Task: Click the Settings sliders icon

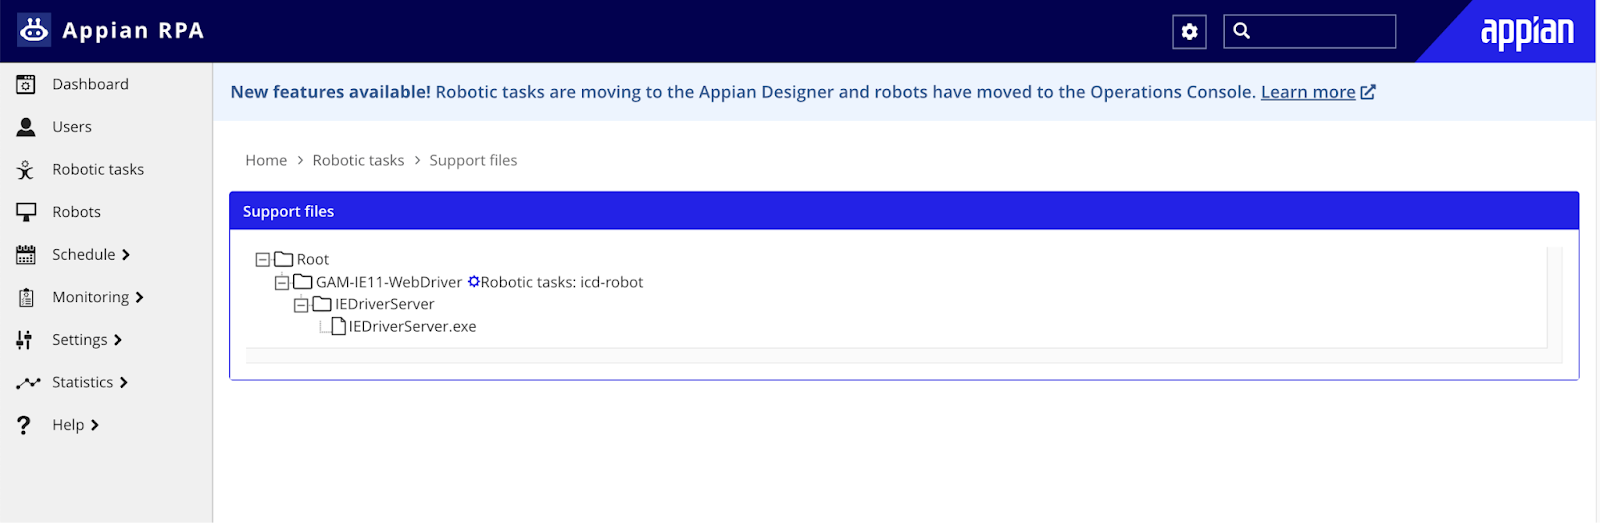Action: tap(25, 340)
